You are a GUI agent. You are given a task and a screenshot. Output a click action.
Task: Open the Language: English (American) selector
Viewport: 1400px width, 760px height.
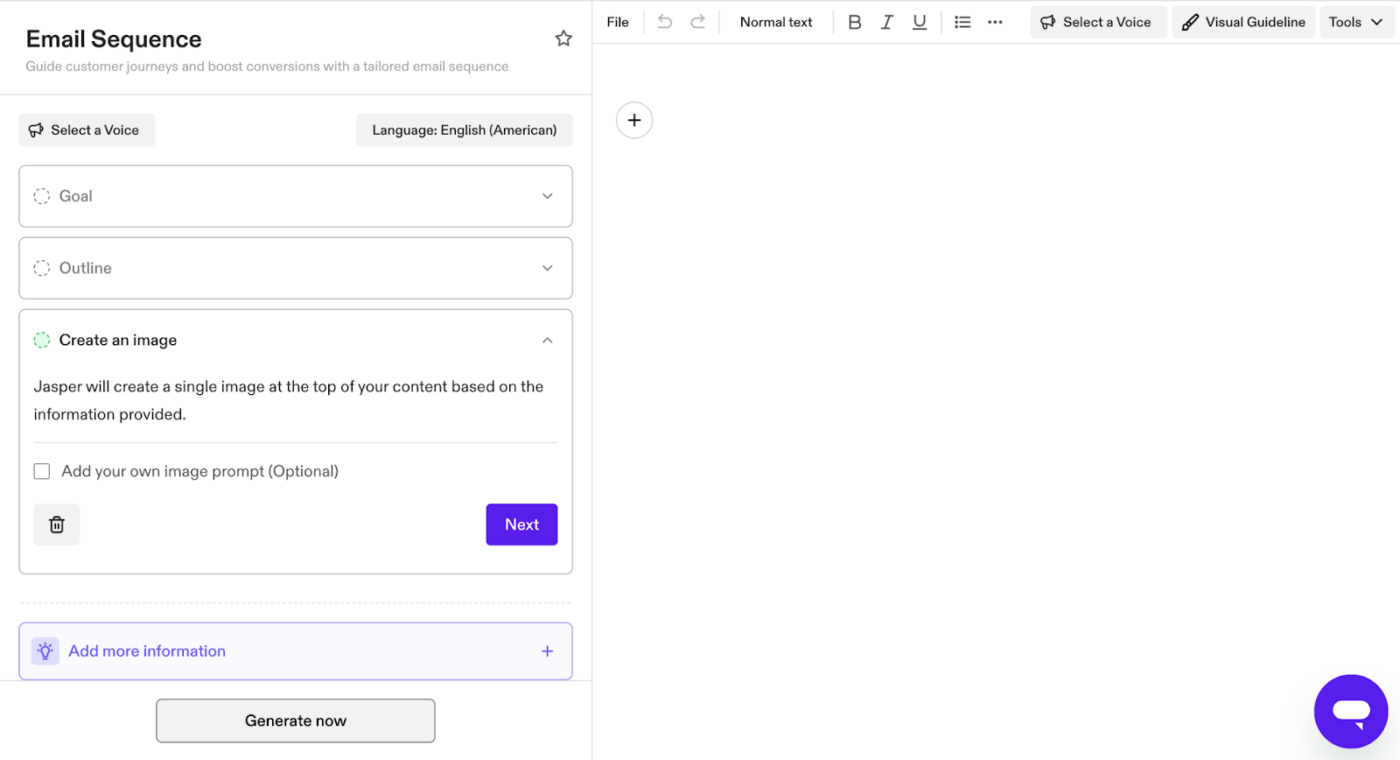[464, 130]
